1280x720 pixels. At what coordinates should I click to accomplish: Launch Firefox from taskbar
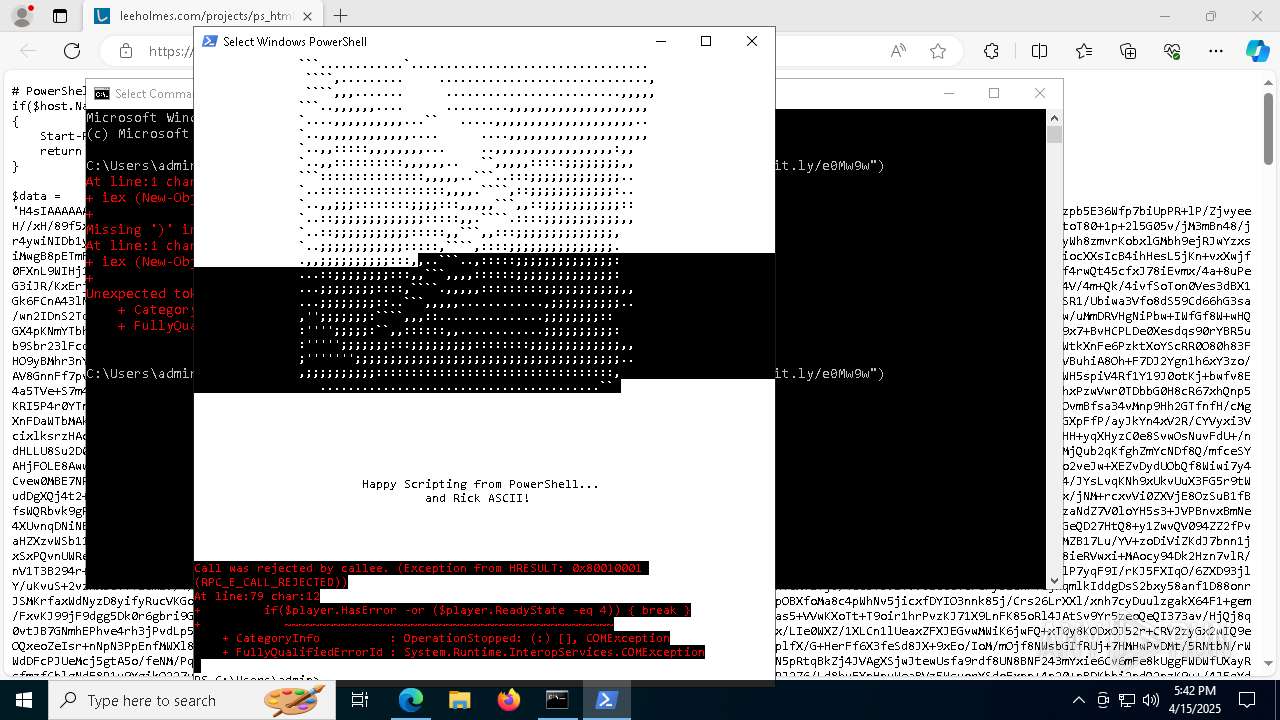pyautogui.click(x=509, y=700)
